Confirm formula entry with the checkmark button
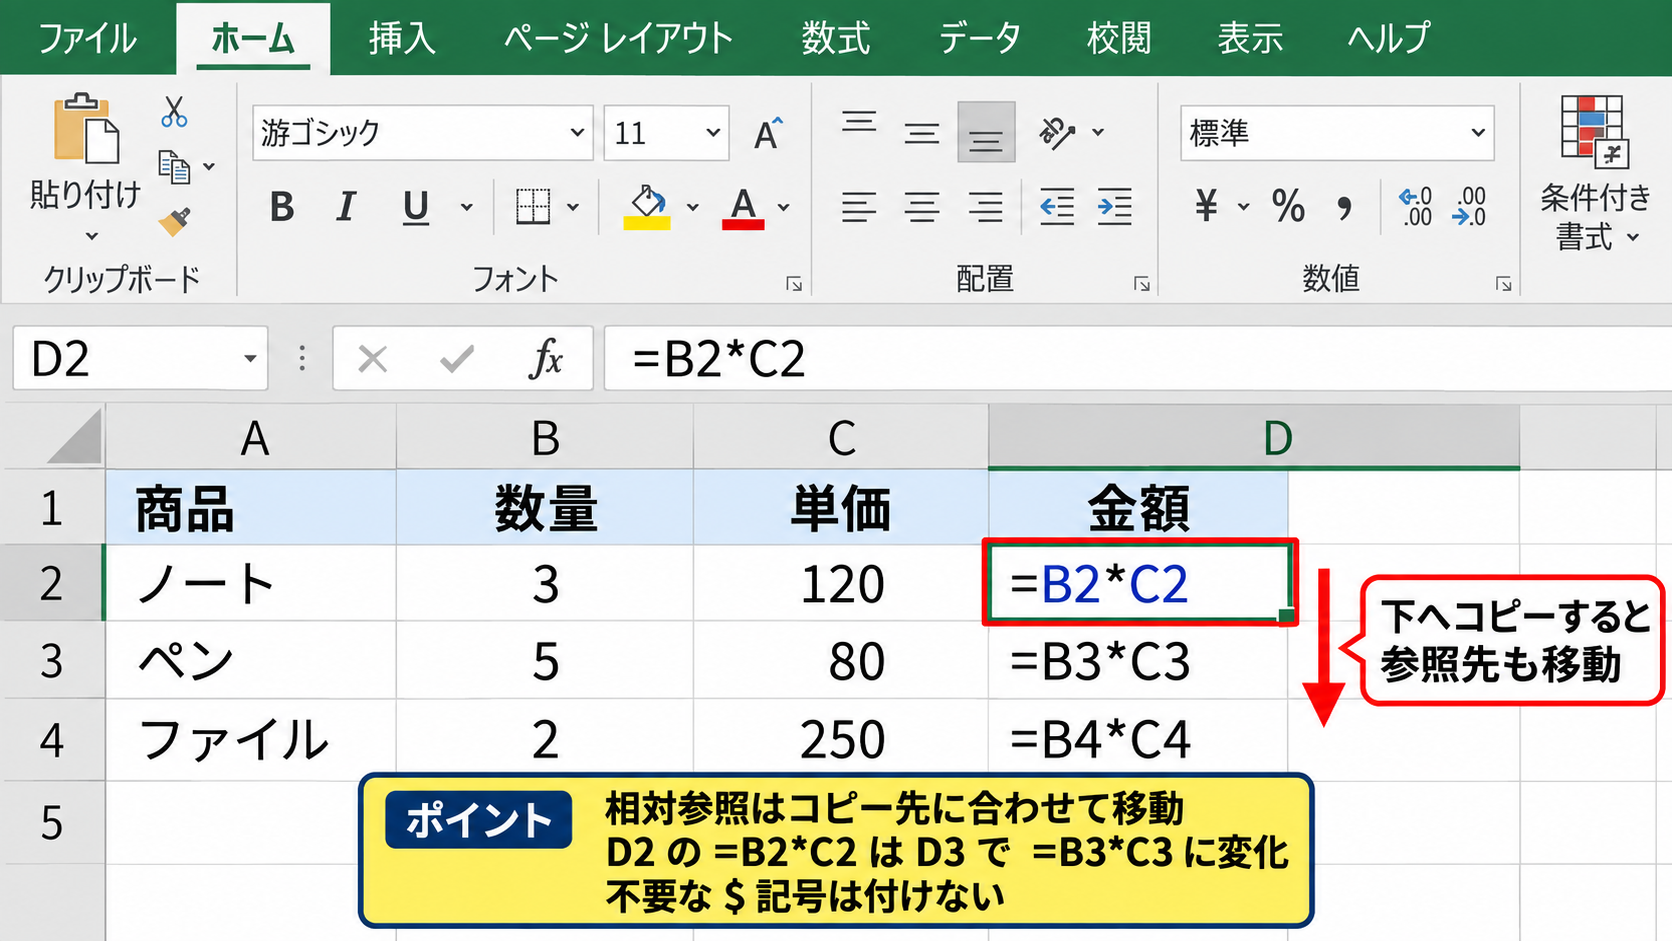 (457, 358)
